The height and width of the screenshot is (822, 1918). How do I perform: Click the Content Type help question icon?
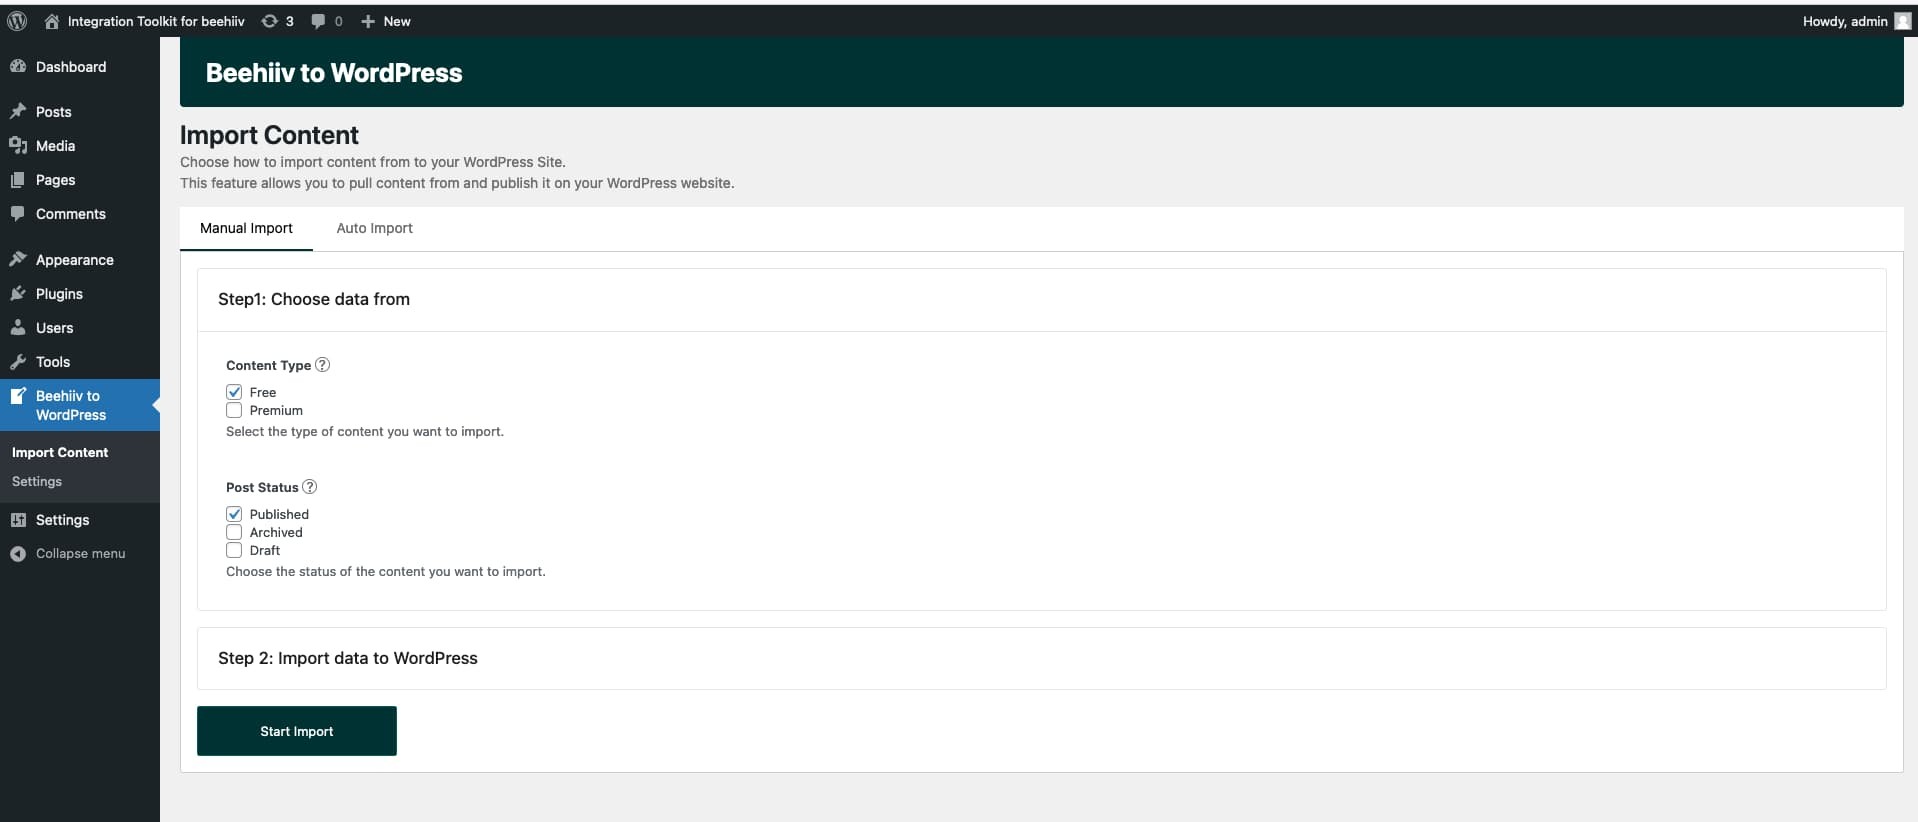pyautogui.click(x=322, y=365)
